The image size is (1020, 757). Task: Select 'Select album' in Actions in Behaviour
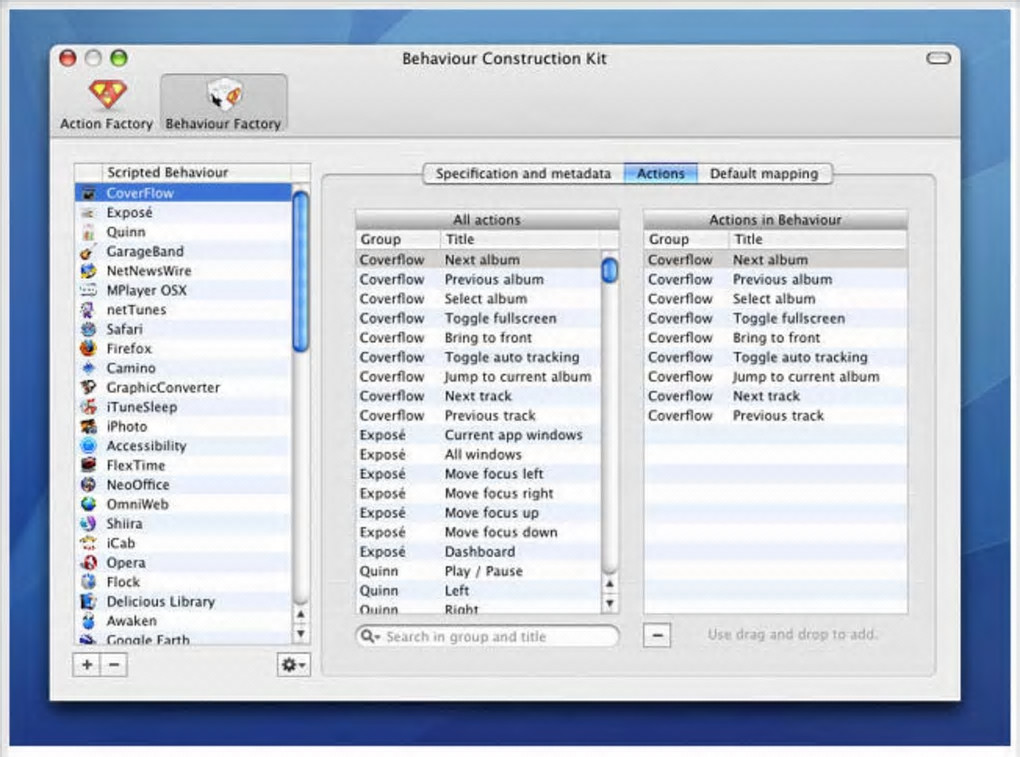click(x=775, y=299)
